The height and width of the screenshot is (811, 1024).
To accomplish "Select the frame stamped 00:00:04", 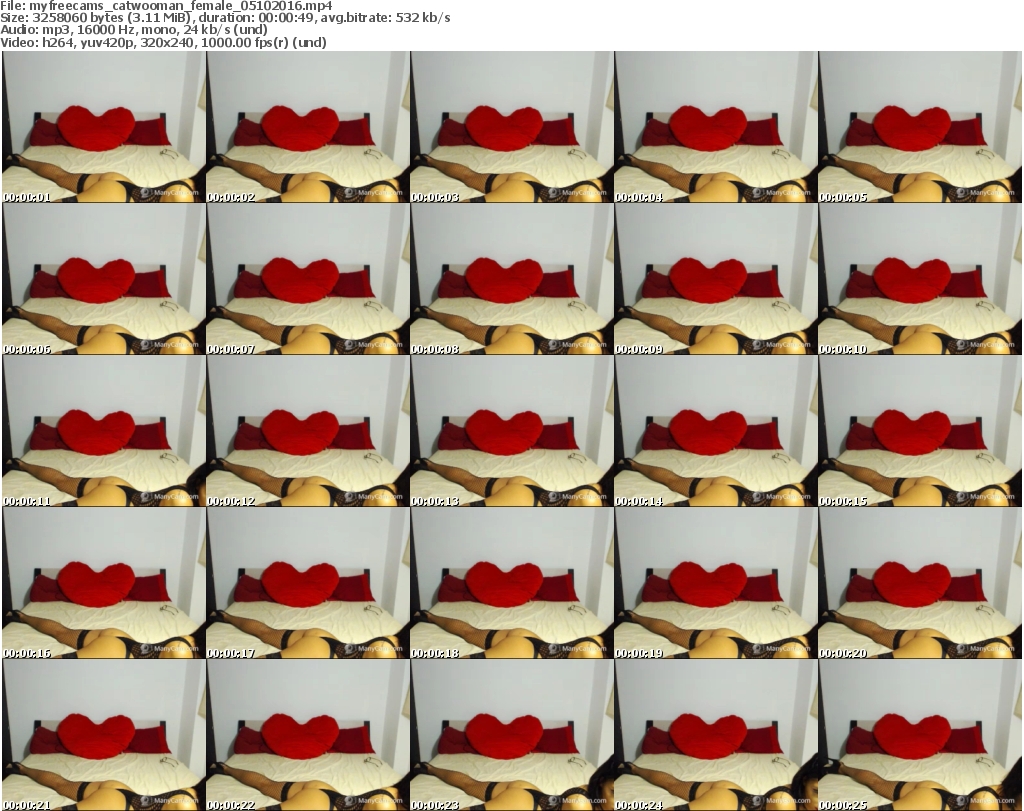I will pos(716,127).
